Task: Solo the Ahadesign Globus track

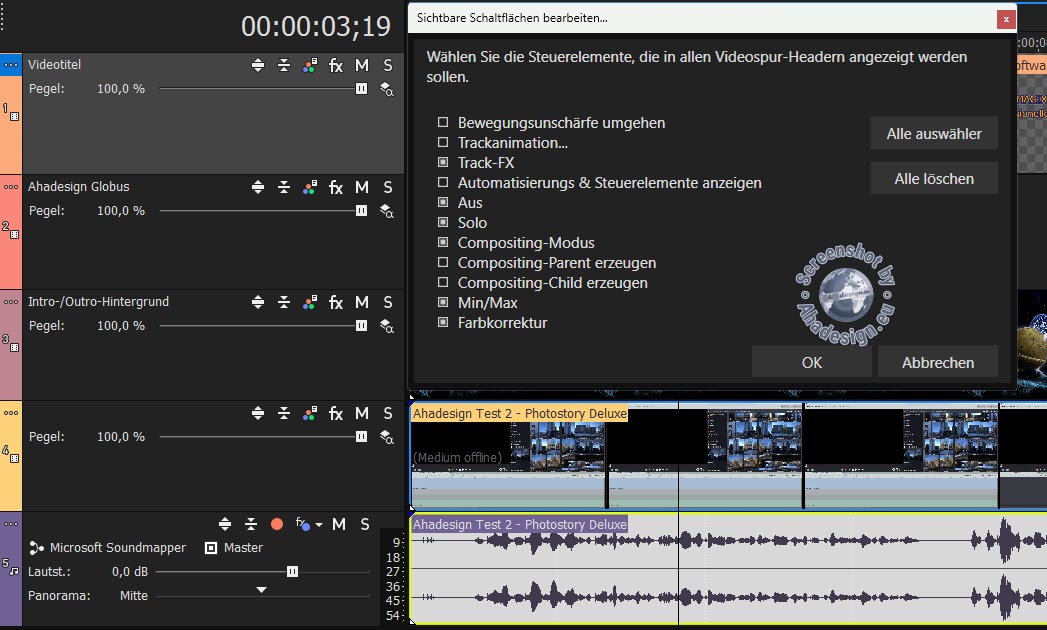Action: [388, 188]
